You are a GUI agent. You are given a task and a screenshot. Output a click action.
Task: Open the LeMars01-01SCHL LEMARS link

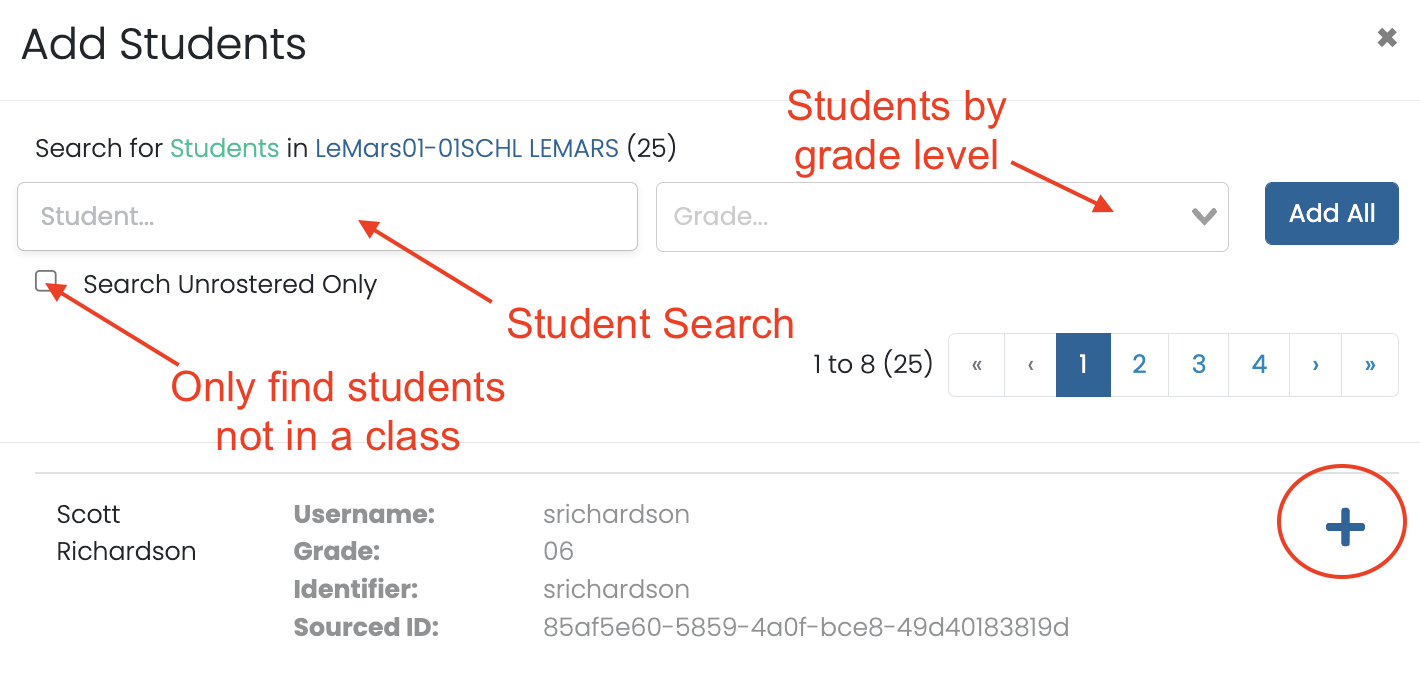(x=467, y=149)
